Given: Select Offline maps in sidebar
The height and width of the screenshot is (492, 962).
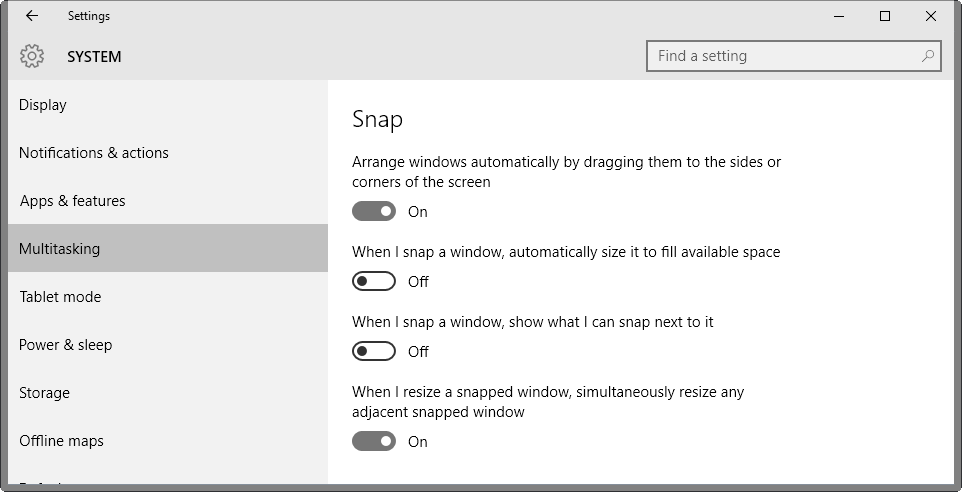Looking at the screenshot, I should (x=62, y=441).
